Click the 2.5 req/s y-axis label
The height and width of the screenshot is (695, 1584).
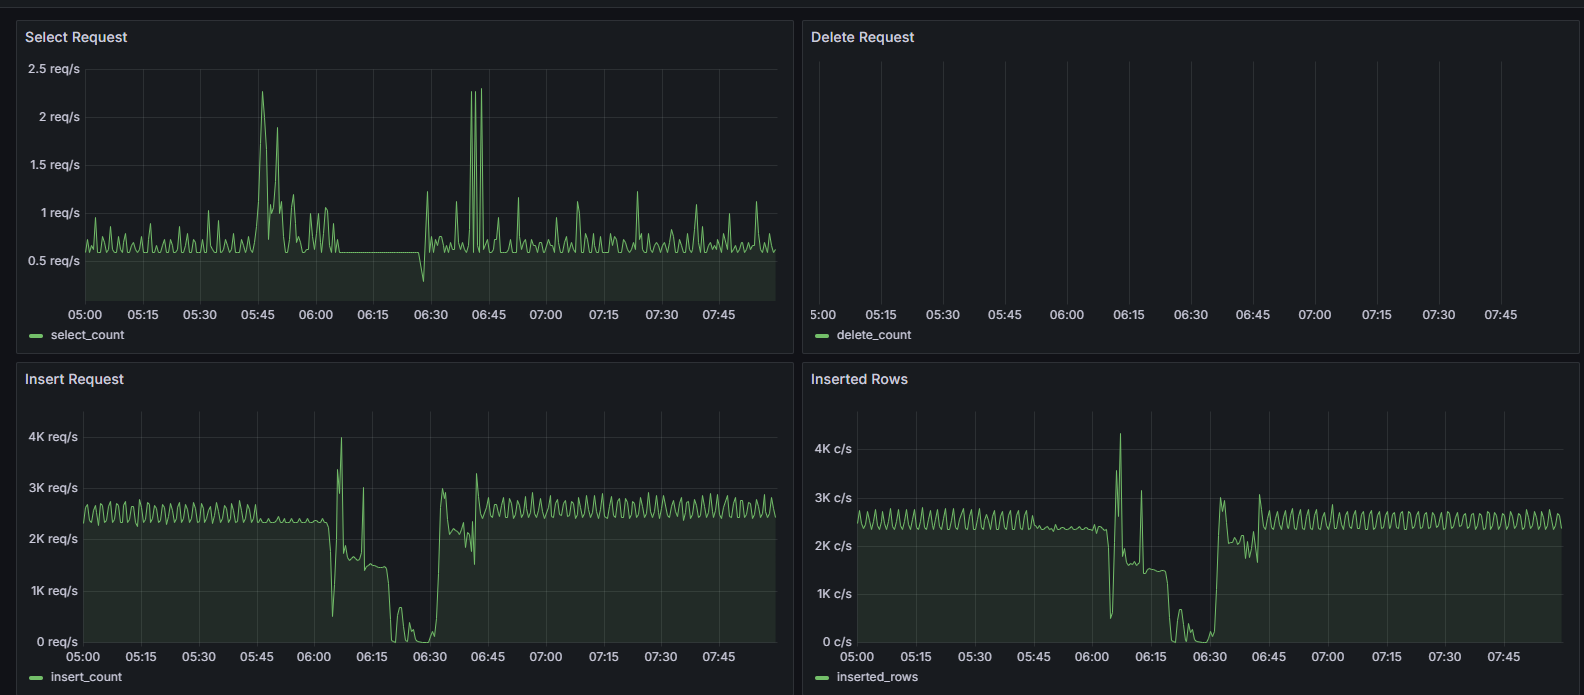point(54,69)
